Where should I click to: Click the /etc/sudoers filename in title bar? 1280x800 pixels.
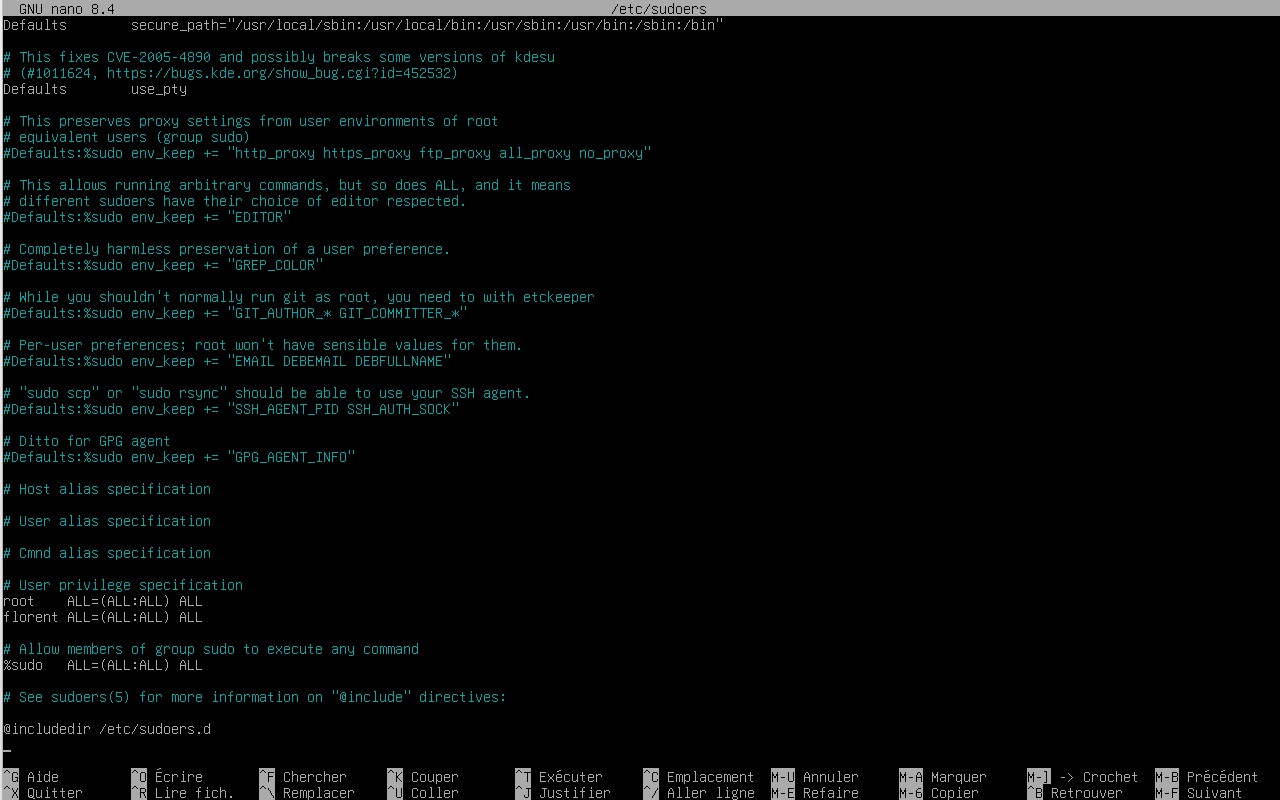(658, 9)
